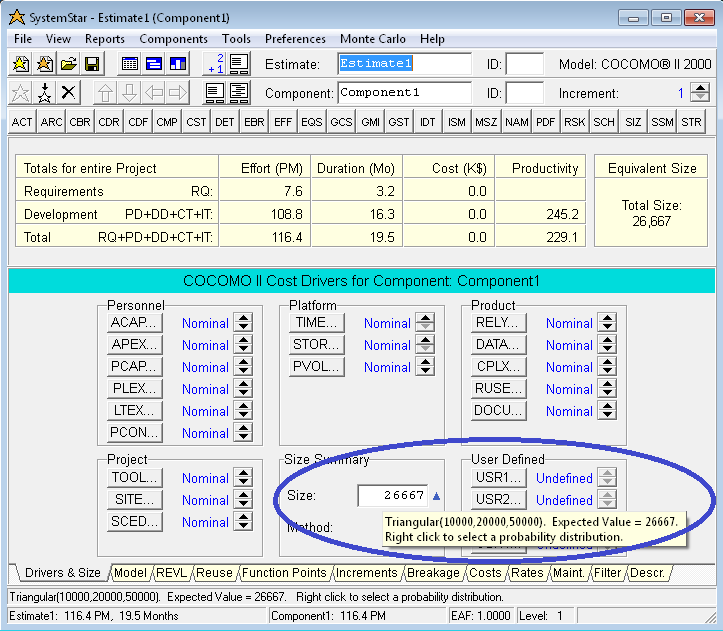This screenshot has width=723, height=631.
Task: Insert a sub-component with the arrow-star icon
Action: [44, 93]
